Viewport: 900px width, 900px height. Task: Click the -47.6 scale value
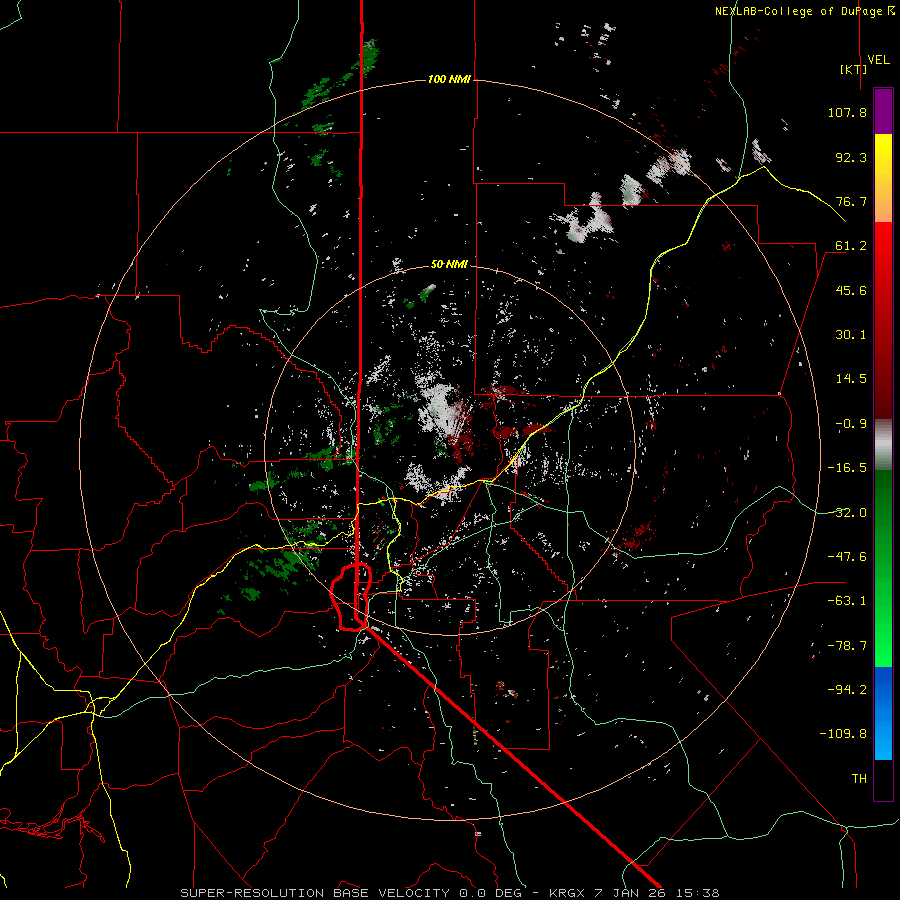pos(847,557)
